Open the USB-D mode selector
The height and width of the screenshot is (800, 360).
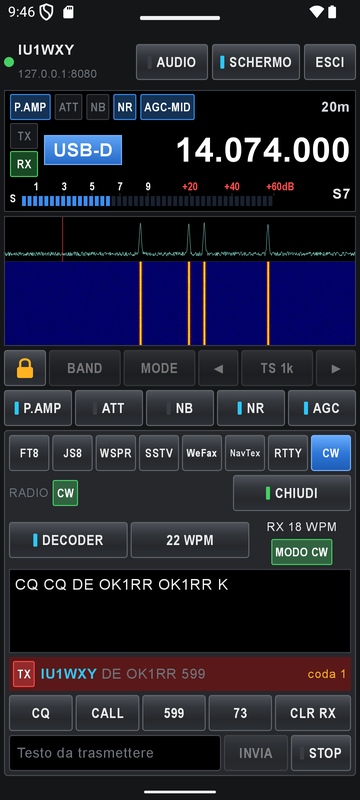pyautogui.click(x=83, y=150)
